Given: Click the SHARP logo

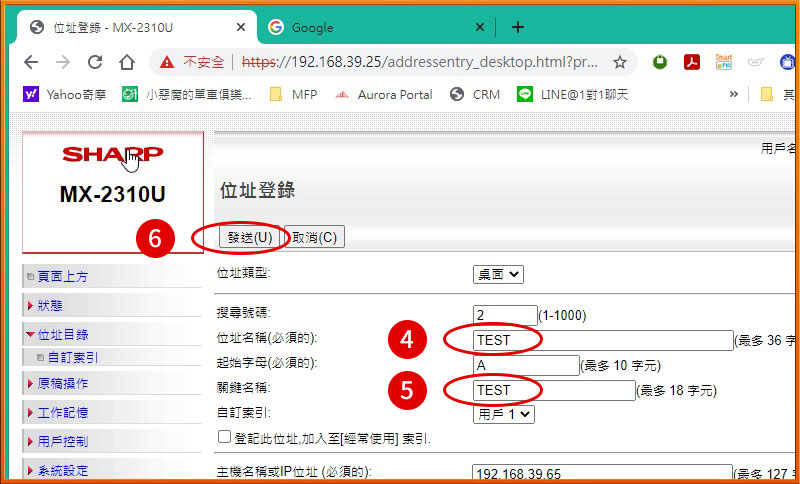Looking at the screenshot, I should click(x=112, y=154).
